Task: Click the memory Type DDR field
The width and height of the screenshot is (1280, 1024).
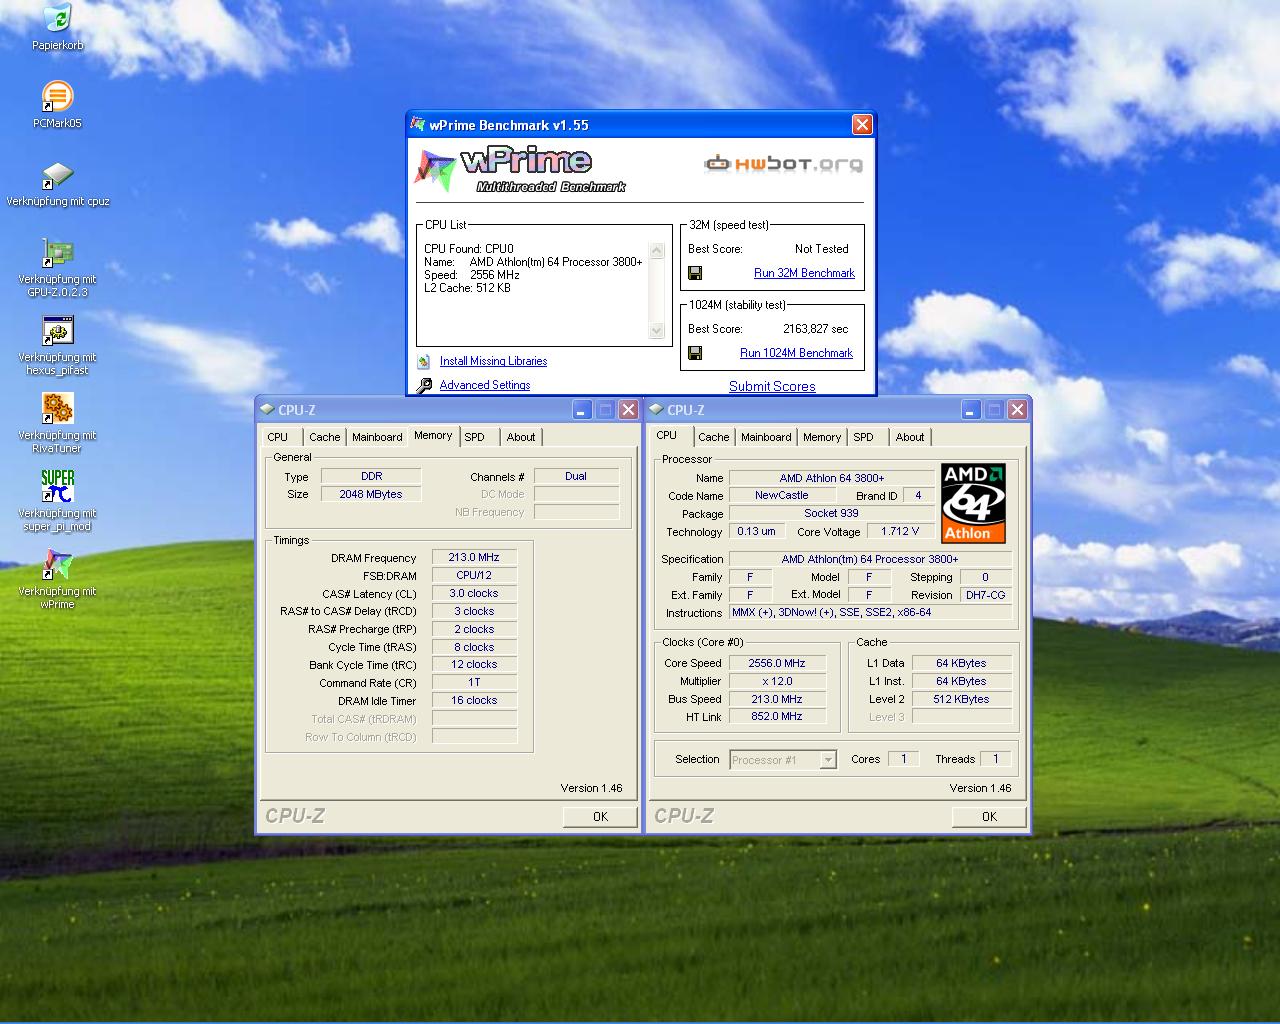Action: point(371,476)
